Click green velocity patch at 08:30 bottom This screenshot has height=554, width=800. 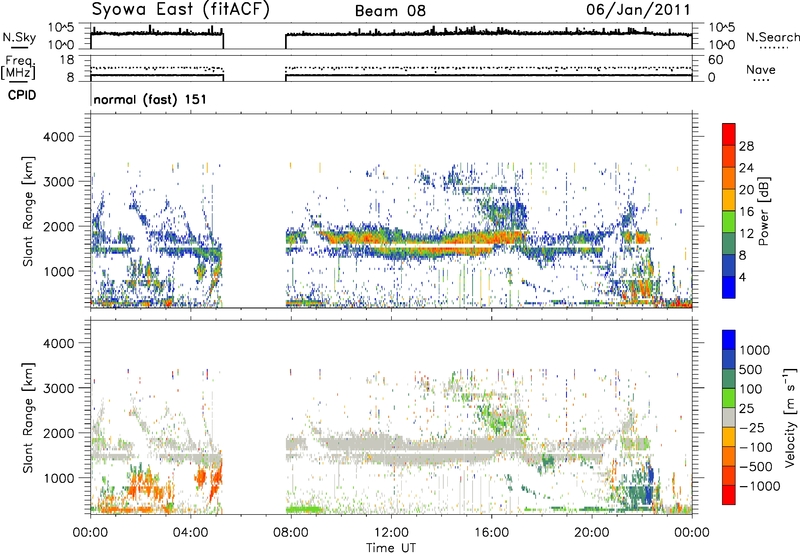304,509
